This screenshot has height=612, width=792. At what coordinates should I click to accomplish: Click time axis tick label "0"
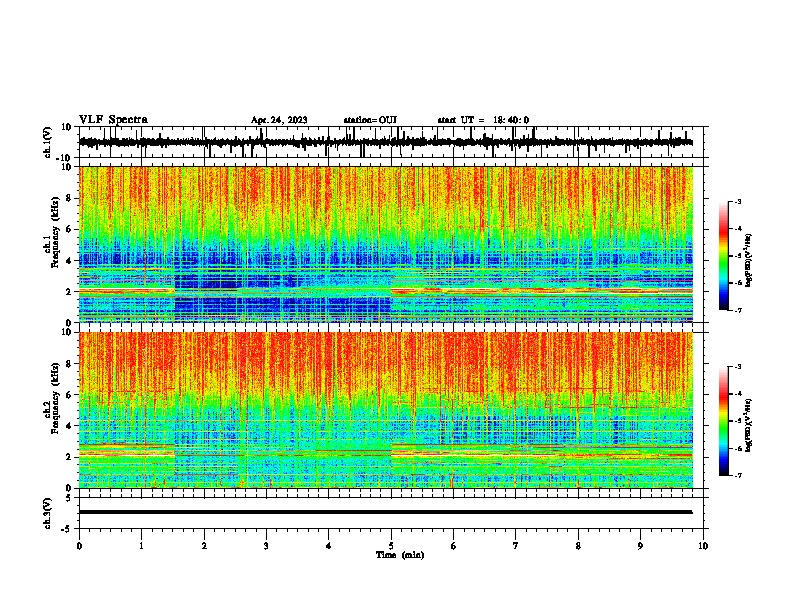[x=79, y=546]
